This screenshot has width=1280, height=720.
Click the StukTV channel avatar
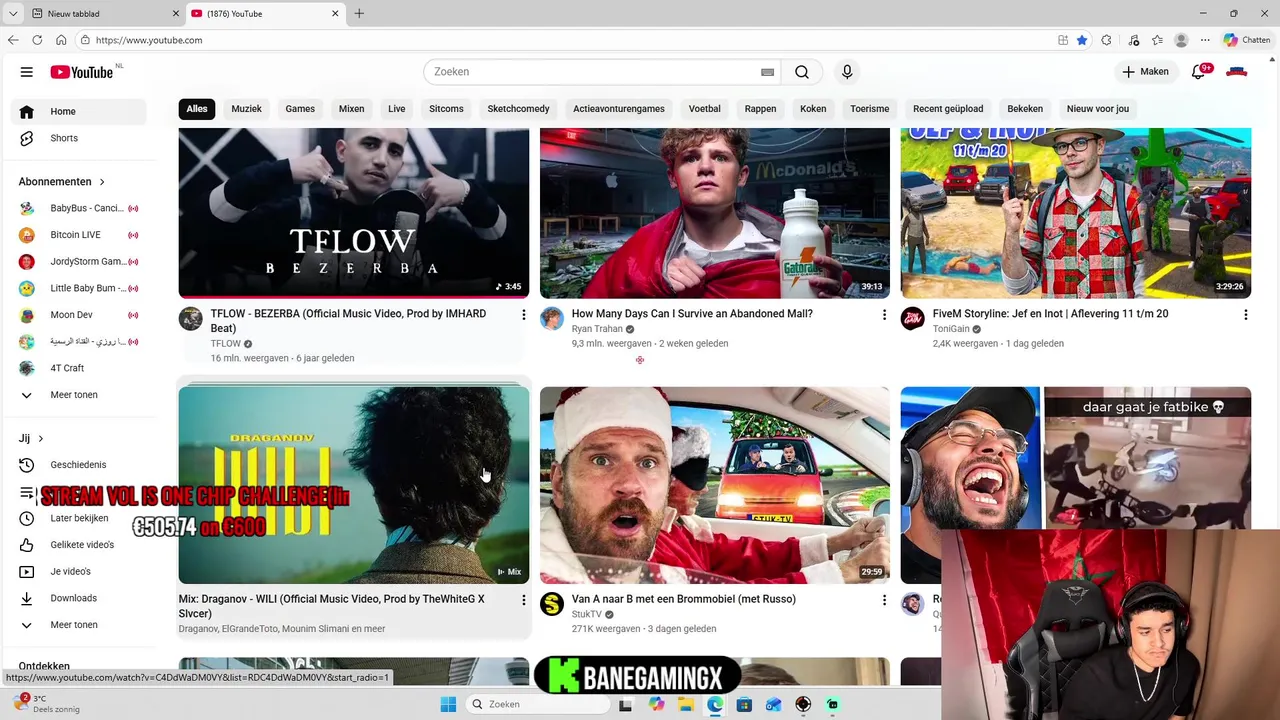coord(552,604)
